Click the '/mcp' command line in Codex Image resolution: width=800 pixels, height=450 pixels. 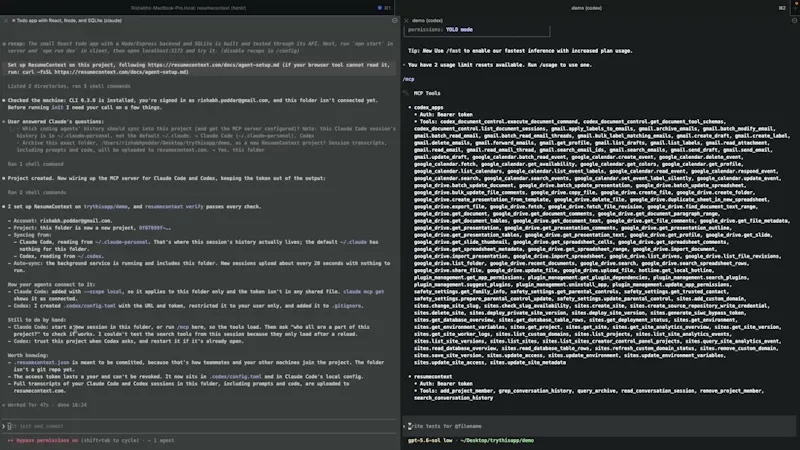click(408, 79)
